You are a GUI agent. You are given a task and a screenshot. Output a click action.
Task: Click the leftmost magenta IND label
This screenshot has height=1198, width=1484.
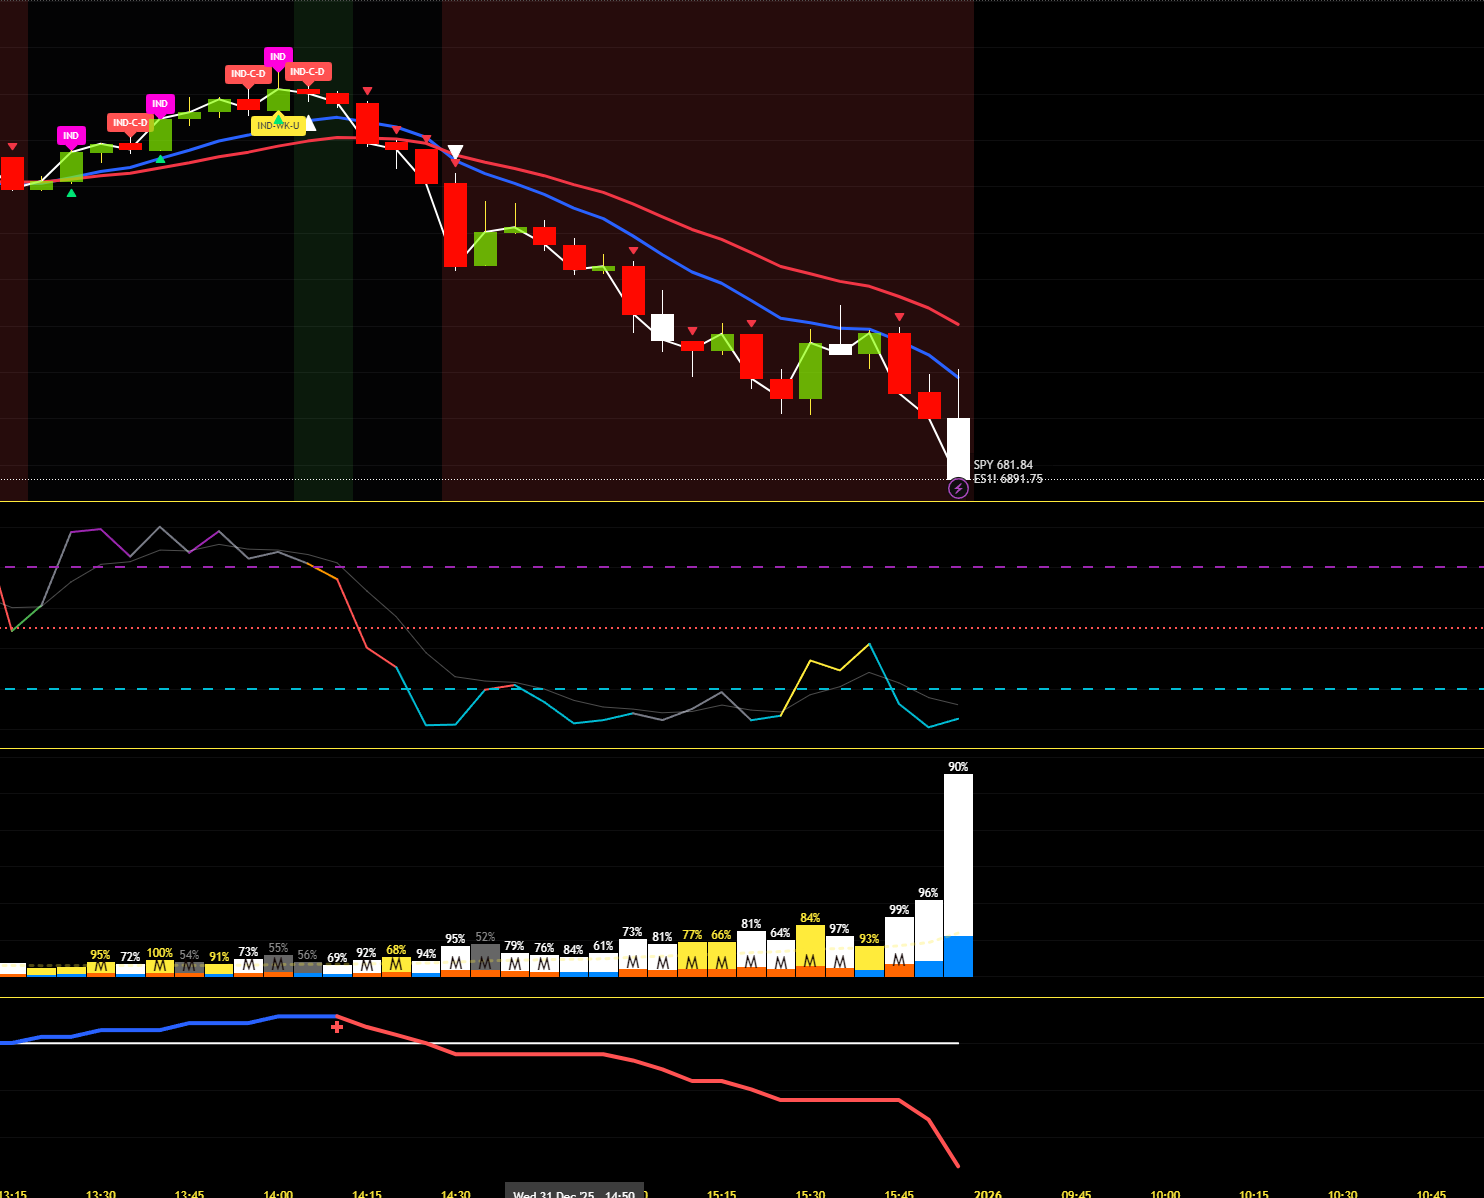point(71,136)
